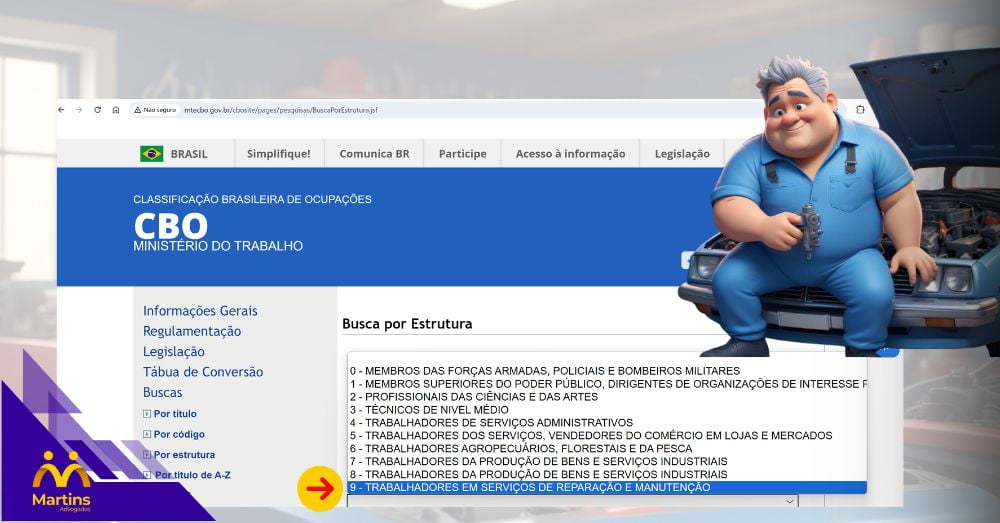Open the Legislação tab in top bar
This screenshot has height=523, width=1000.
click(x=682, y=154)
